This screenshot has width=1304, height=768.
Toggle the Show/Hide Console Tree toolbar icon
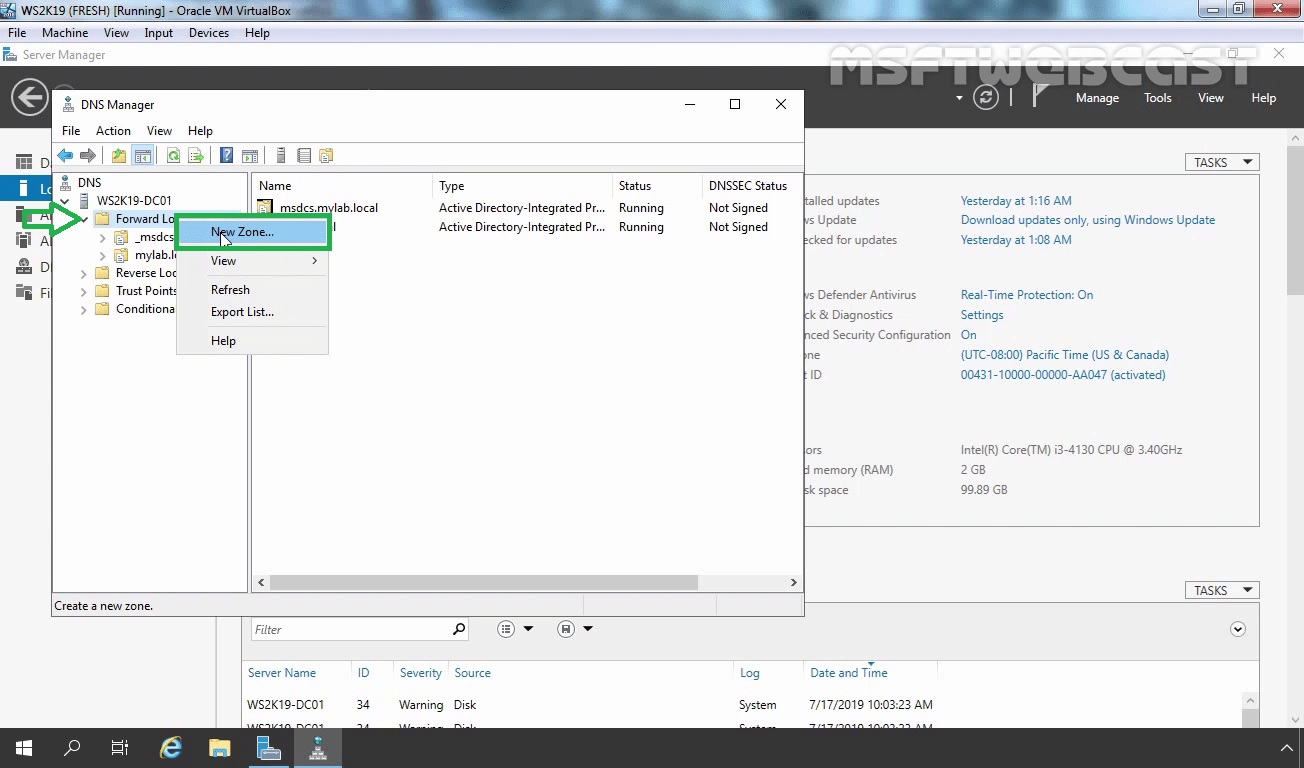pyautogui.click(x=142, y=156)
